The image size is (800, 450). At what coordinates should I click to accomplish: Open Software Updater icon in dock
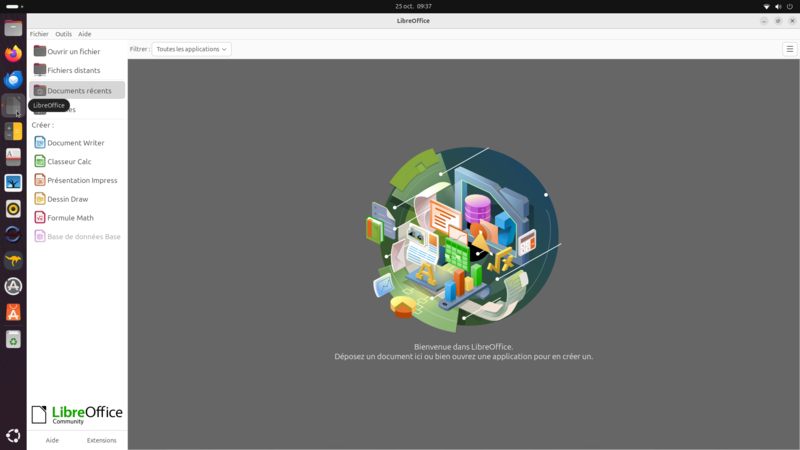13,286
